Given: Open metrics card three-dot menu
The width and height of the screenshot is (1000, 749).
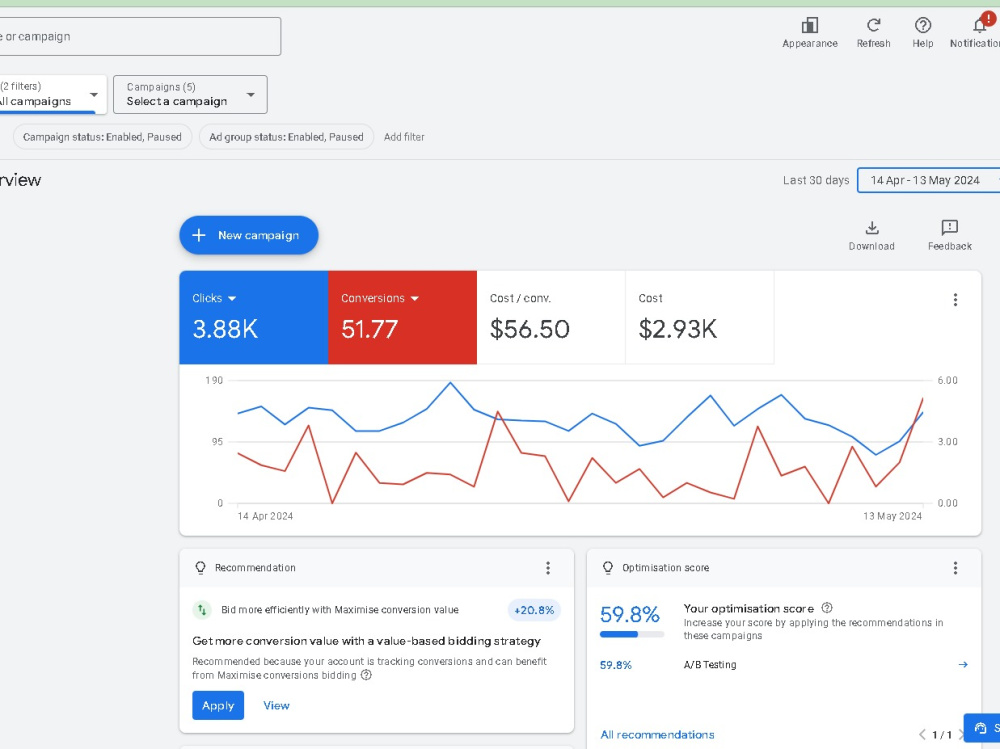Looking at the screenshot, I should (955, 300).
